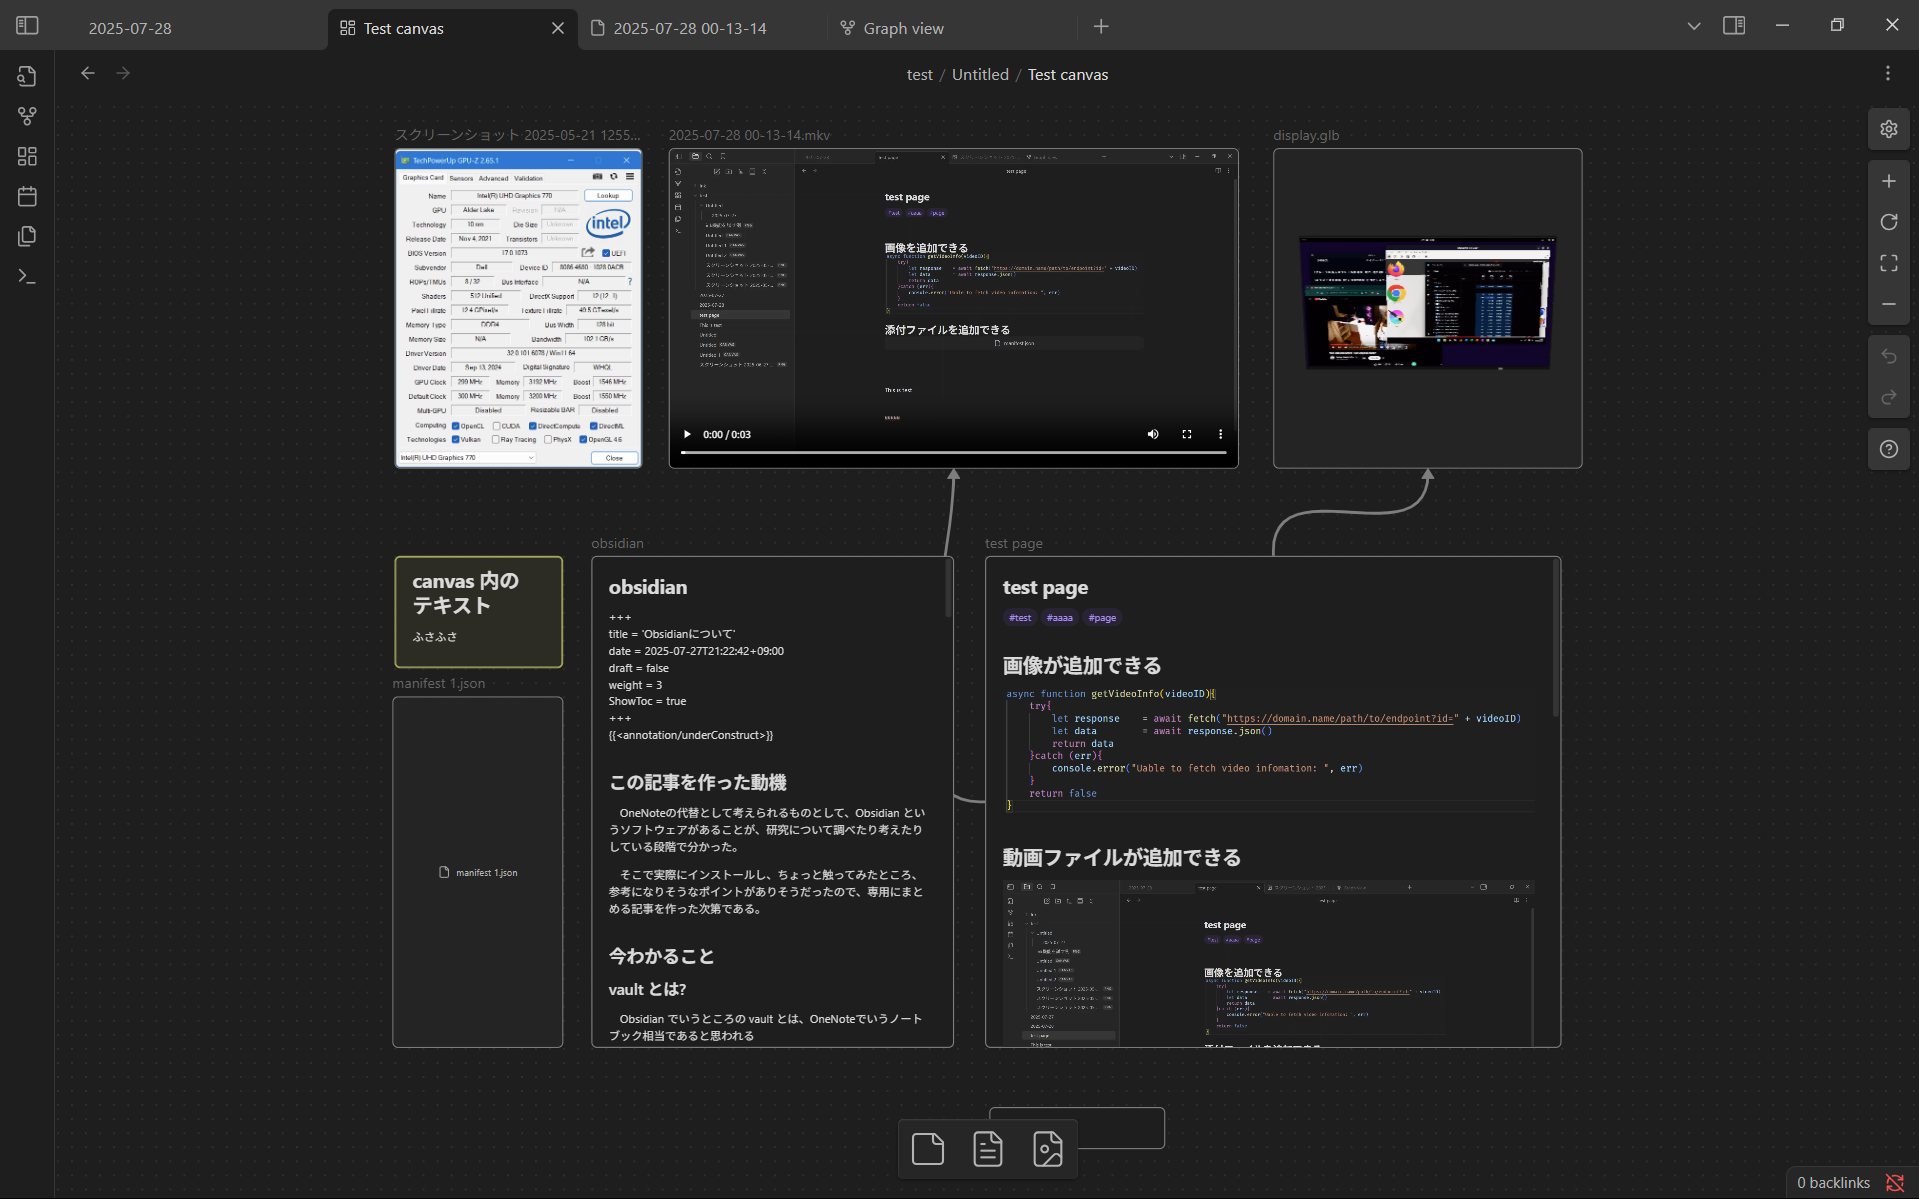Expand the tab list dropdown
Viewport: 1919px width, 1199px height.
point(1693,26)
